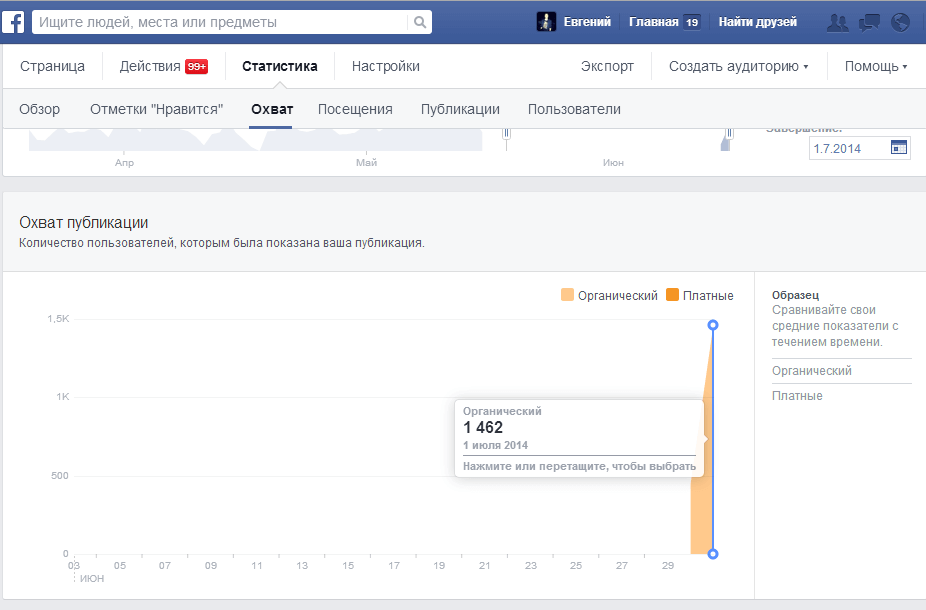Click the 1 июля 2014 date in tooltip
The height and width of the screenshot is (610, 926).
pyautogui.click(x=495, y=445)
